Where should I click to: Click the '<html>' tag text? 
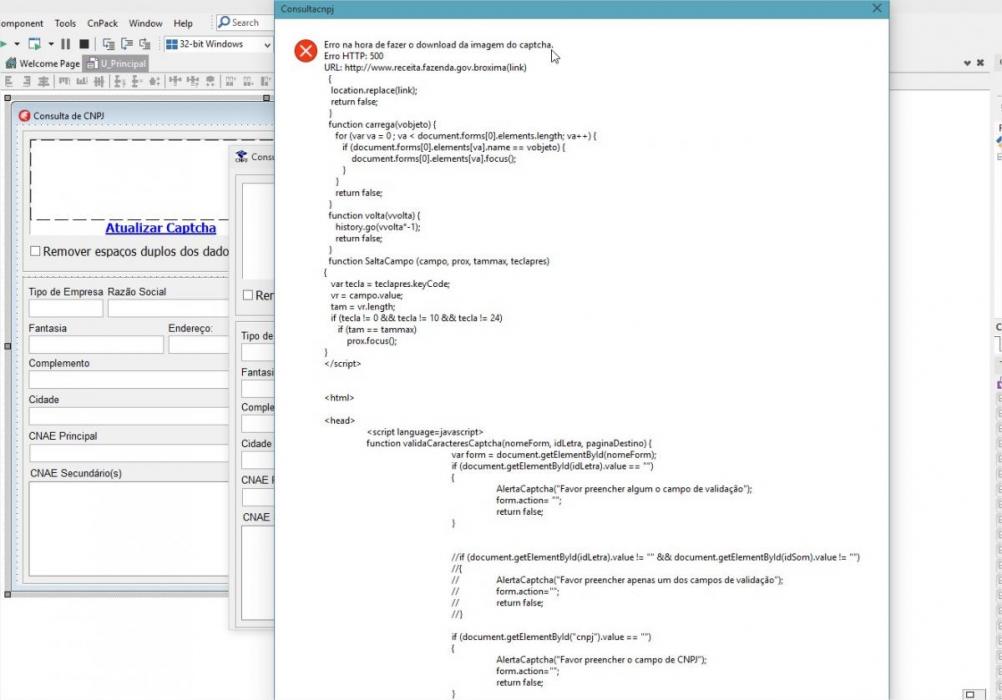point(339,398)
